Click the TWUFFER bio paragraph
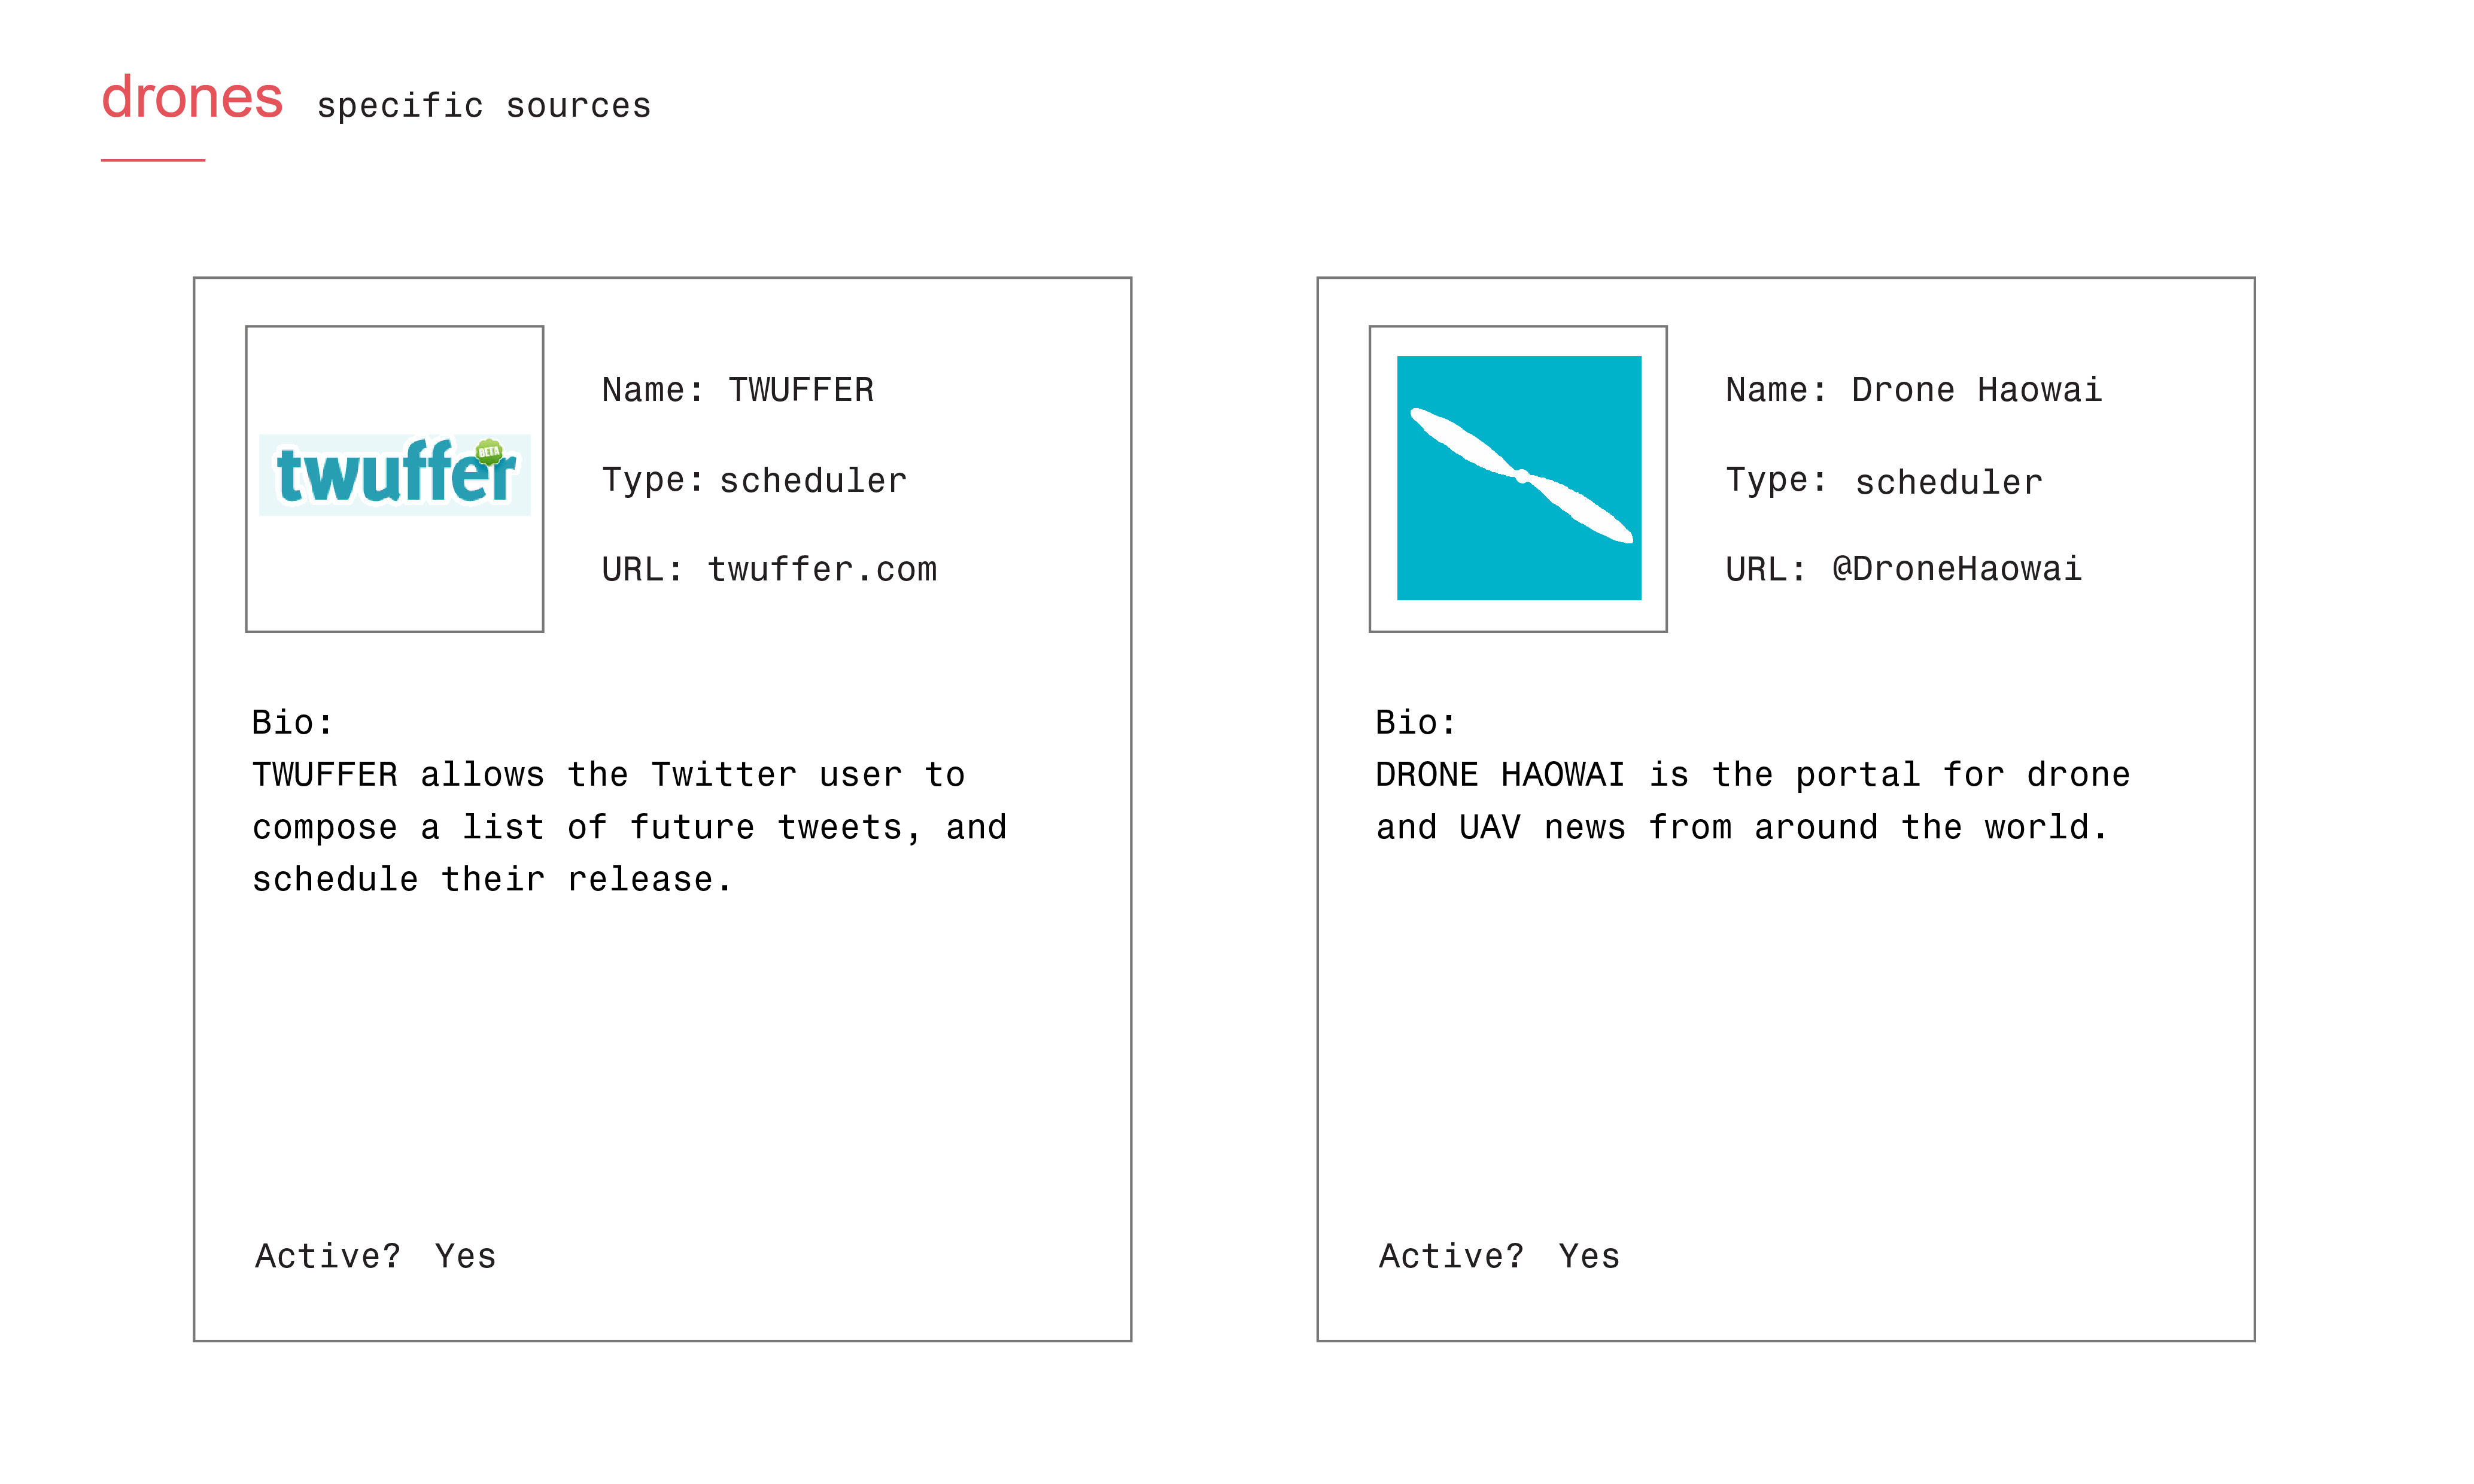The height and width of the screenshot is (1484, 2474). pos(630,827)
